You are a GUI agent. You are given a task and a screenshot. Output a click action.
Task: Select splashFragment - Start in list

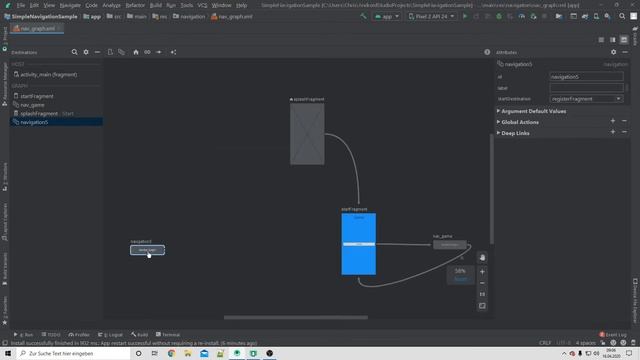click(x=56, y=113)
